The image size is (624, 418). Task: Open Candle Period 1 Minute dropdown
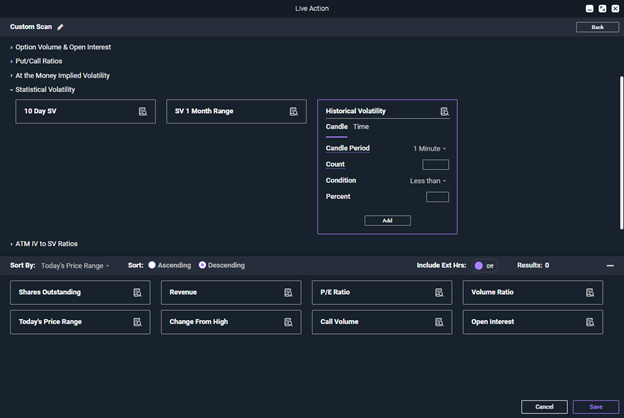[429, 148]
